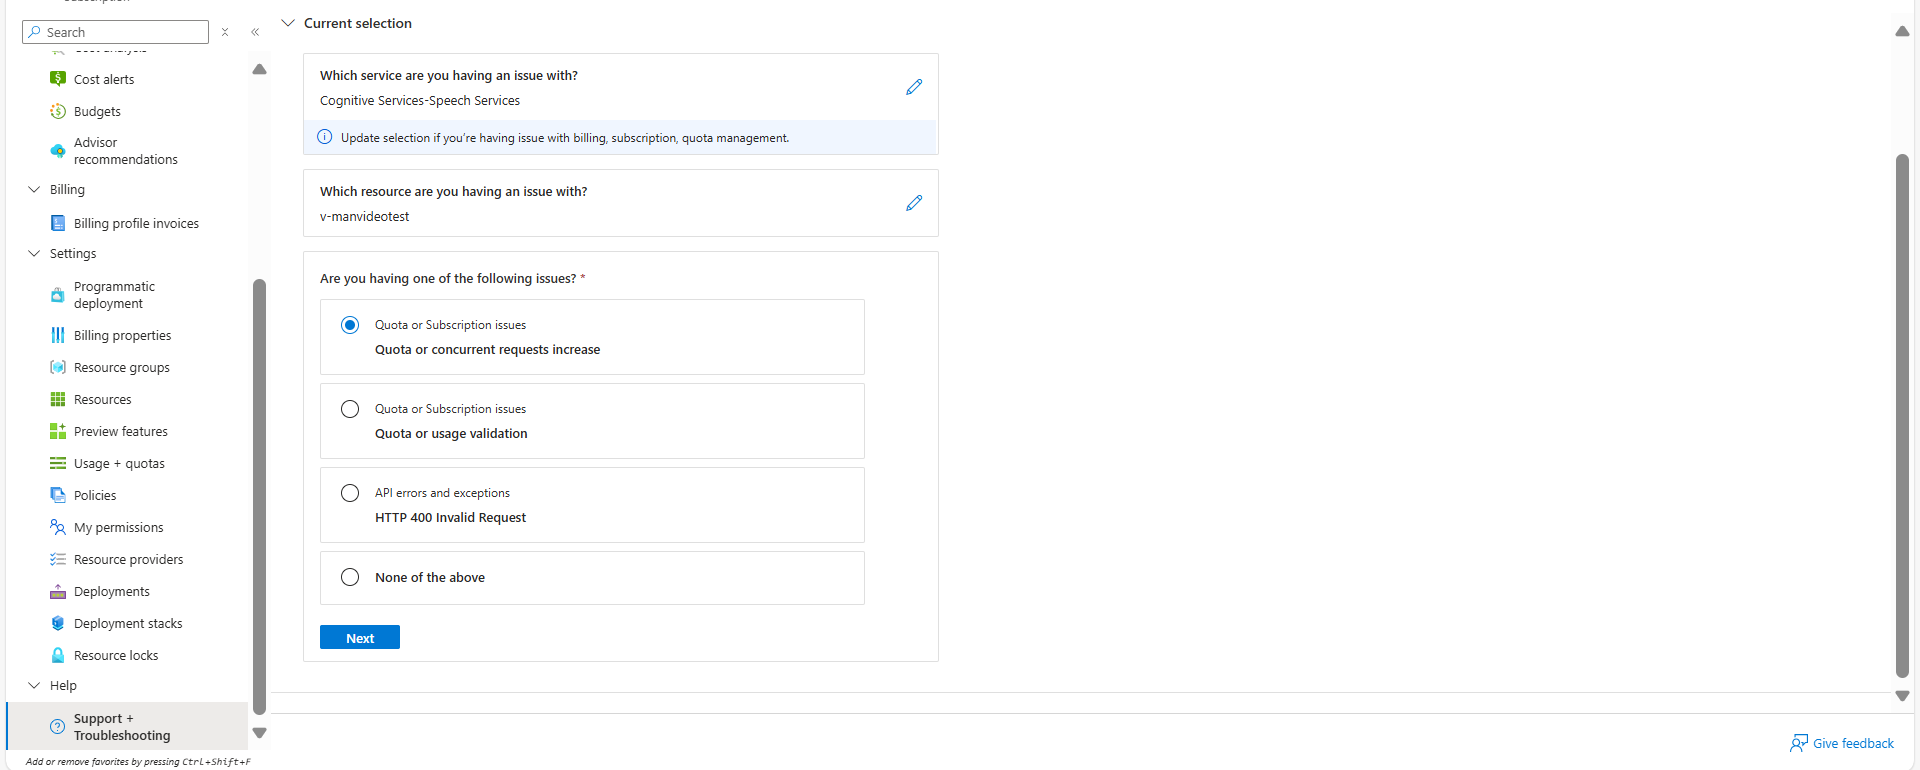Click the Deployment stacks icon

point(58,623)
